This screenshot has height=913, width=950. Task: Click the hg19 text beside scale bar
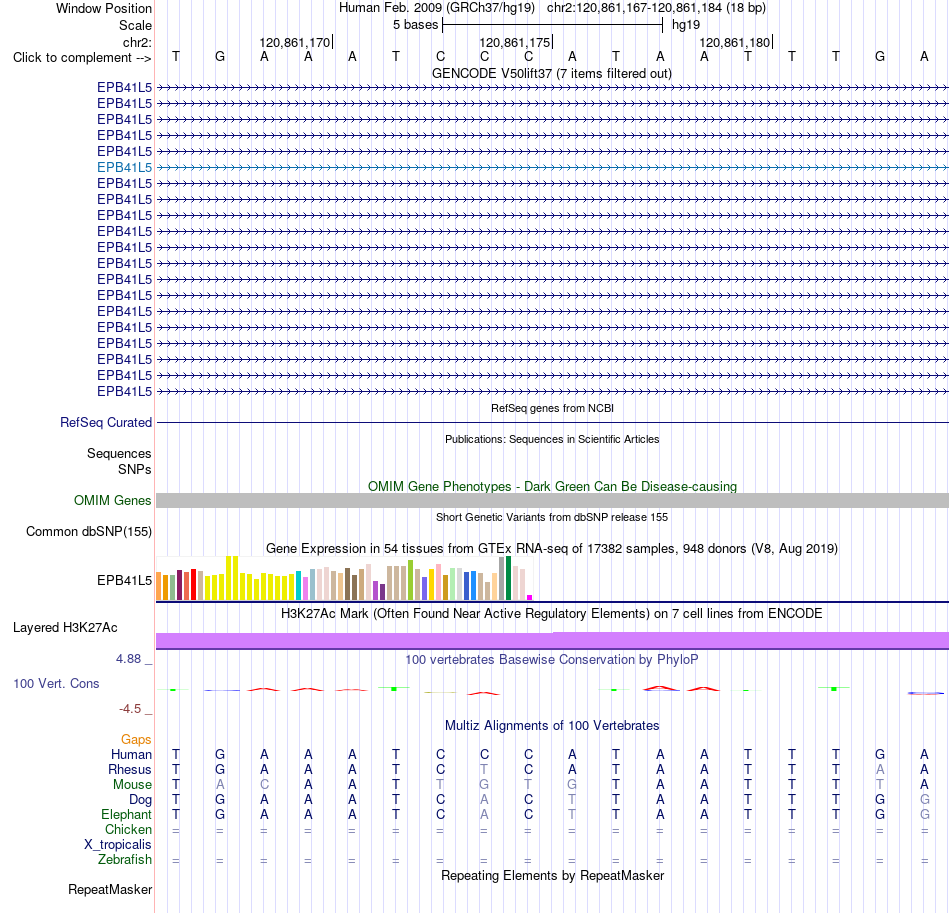click(686, 25)
